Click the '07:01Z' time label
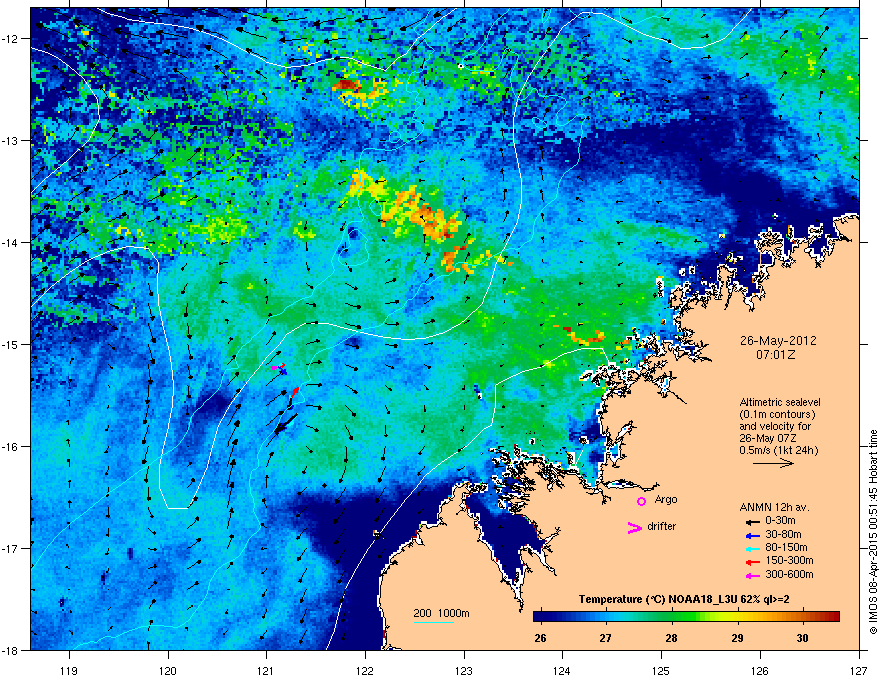Screen dimensions: 880x680 [x=776, y=355]
